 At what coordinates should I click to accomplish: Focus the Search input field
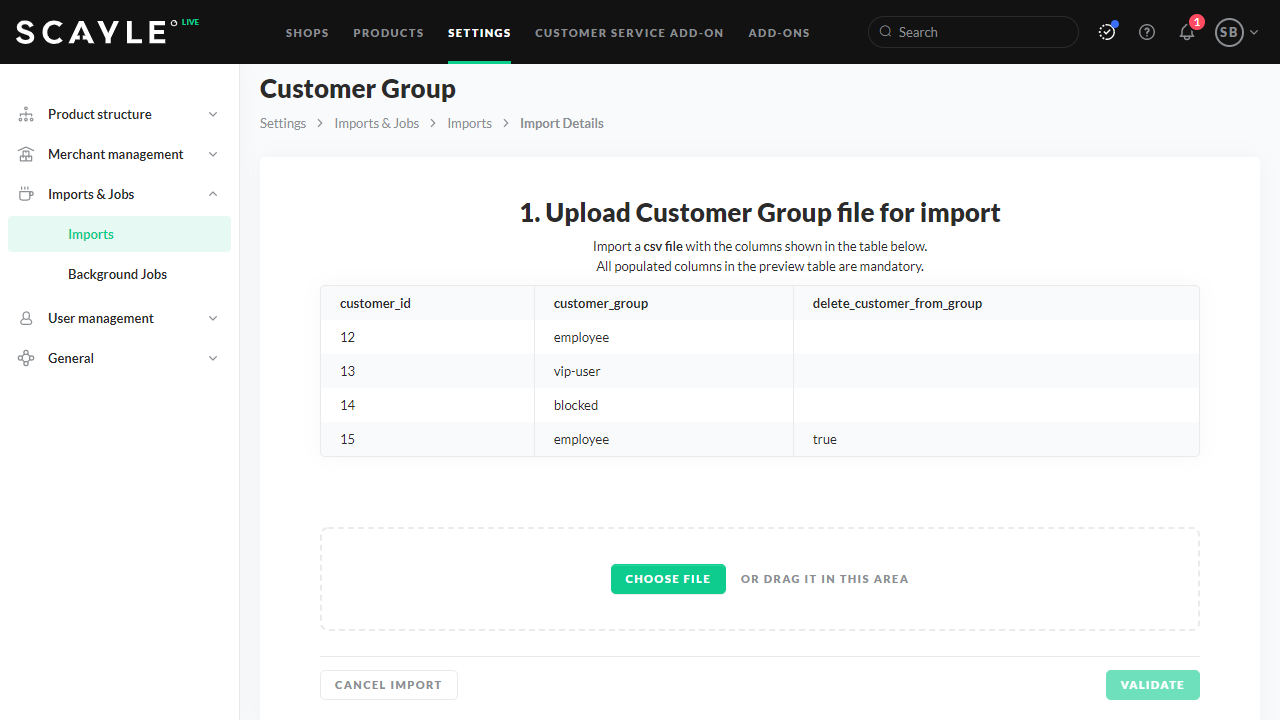click(984, 32)
